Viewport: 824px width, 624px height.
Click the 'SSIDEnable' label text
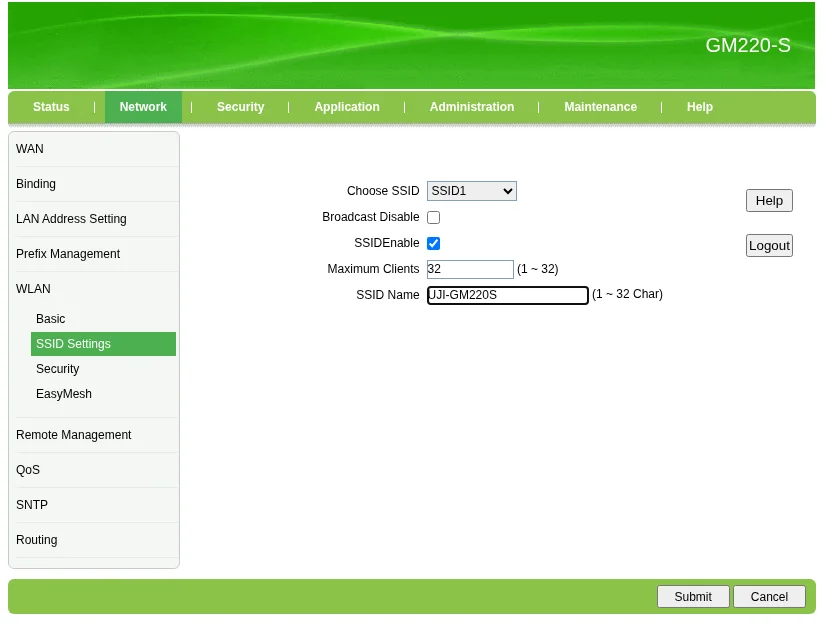pos(386,243)
